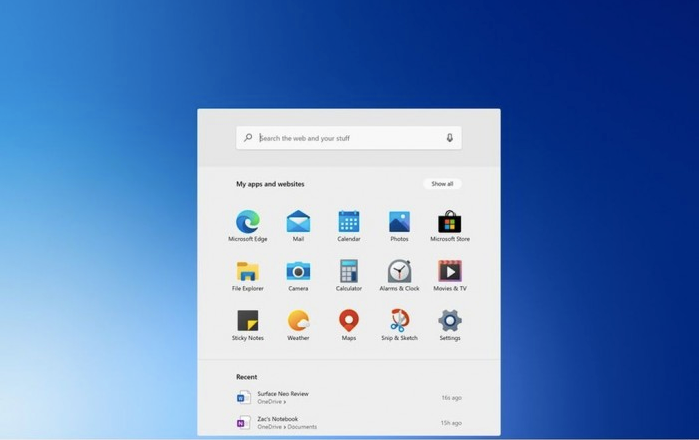The image size is (700, 440).
Task: Launch Movies & TV
Action: (x=450, y=275)
